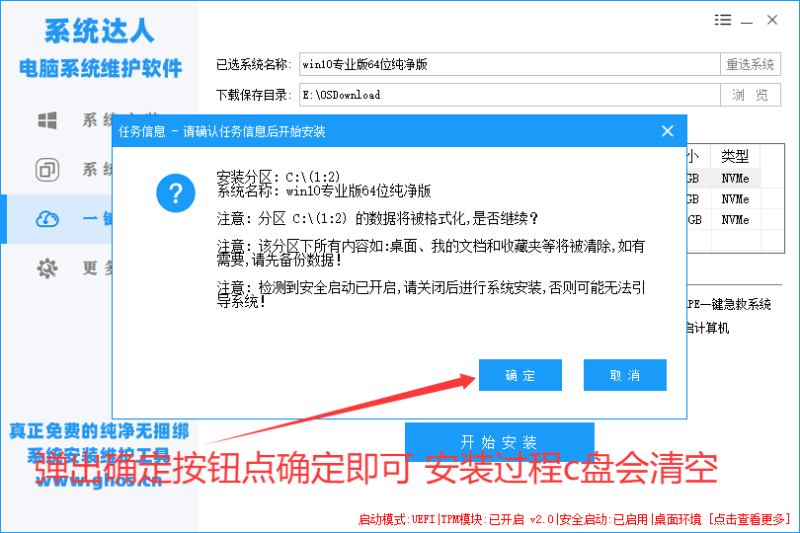Select the cloud reinstall sidebar icon
Viewport: 800px width, 533px height.
click(x=47, y=219)
